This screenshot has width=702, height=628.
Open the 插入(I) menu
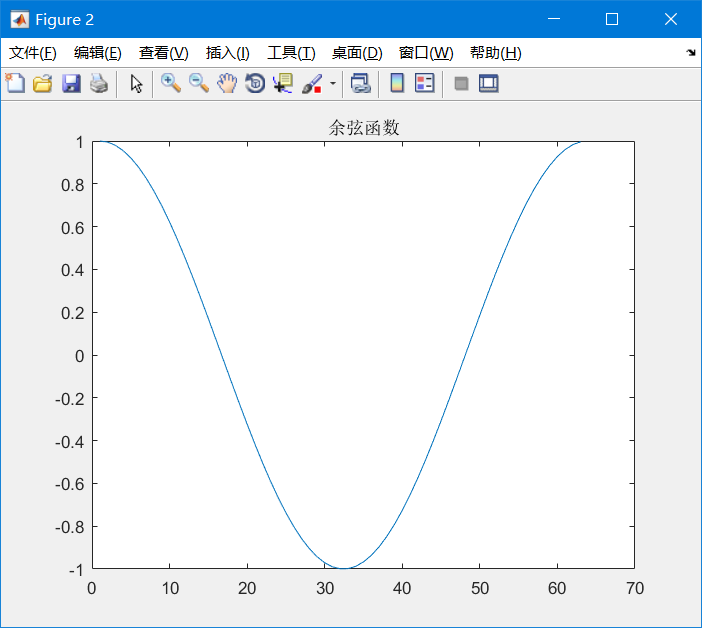pyautogui.click(x=227, y=53)
